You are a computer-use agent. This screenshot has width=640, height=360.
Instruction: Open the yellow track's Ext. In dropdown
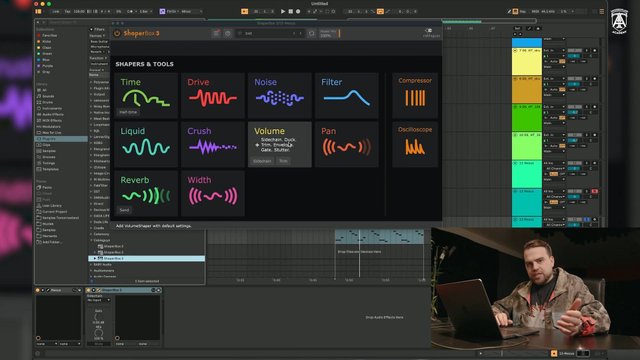pos(554,51)
